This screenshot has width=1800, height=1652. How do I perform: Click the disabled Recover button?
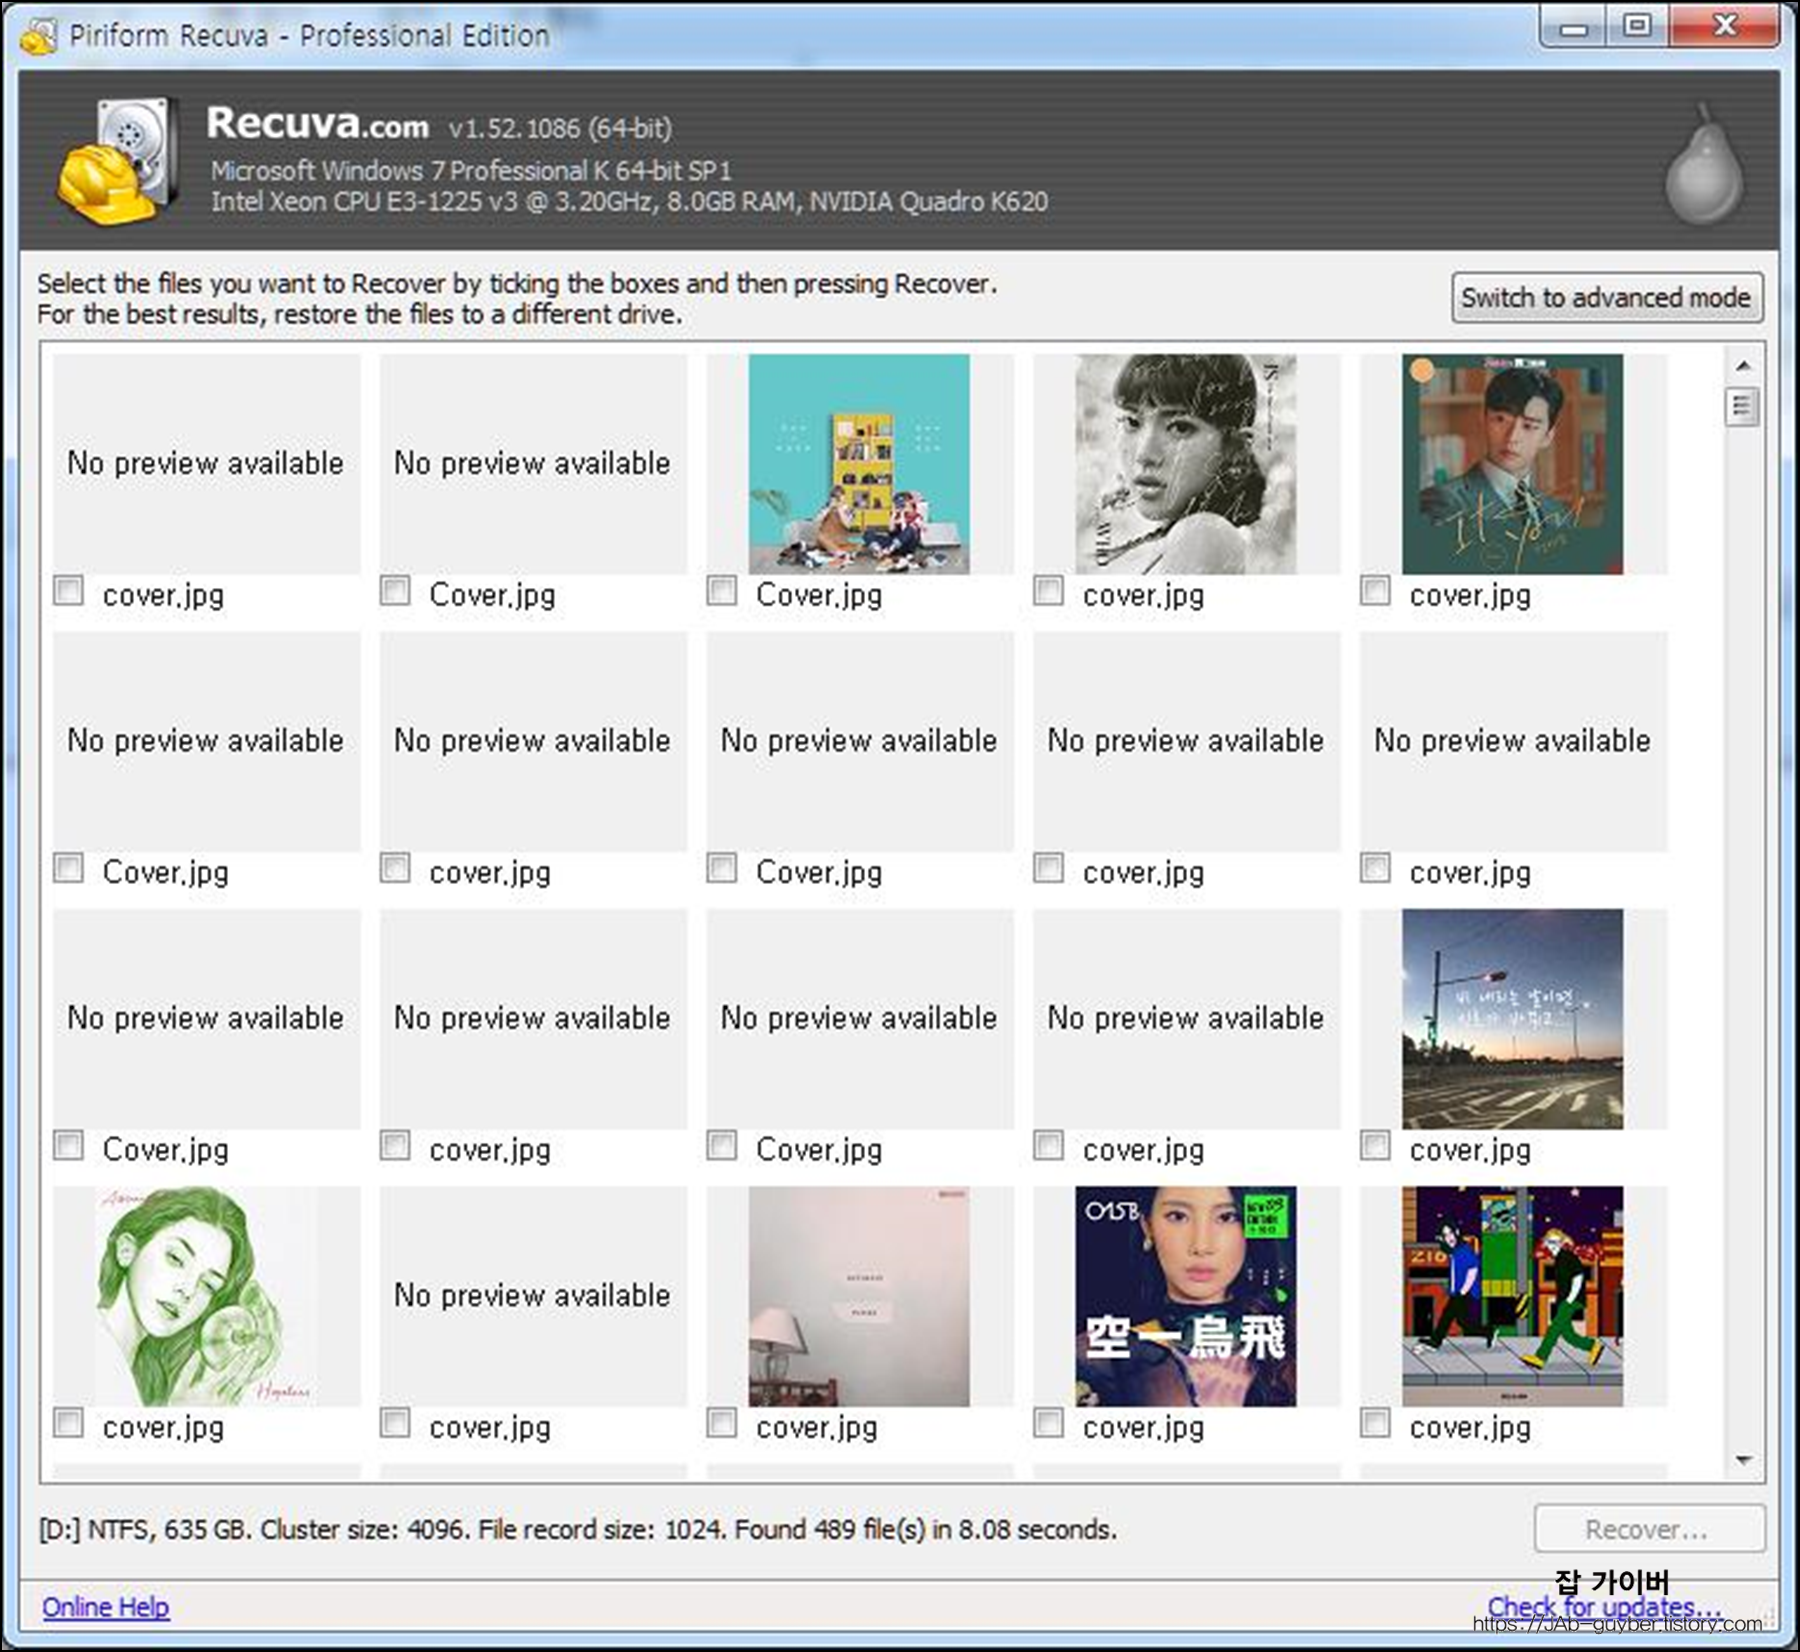(x=1649, y=1529)
